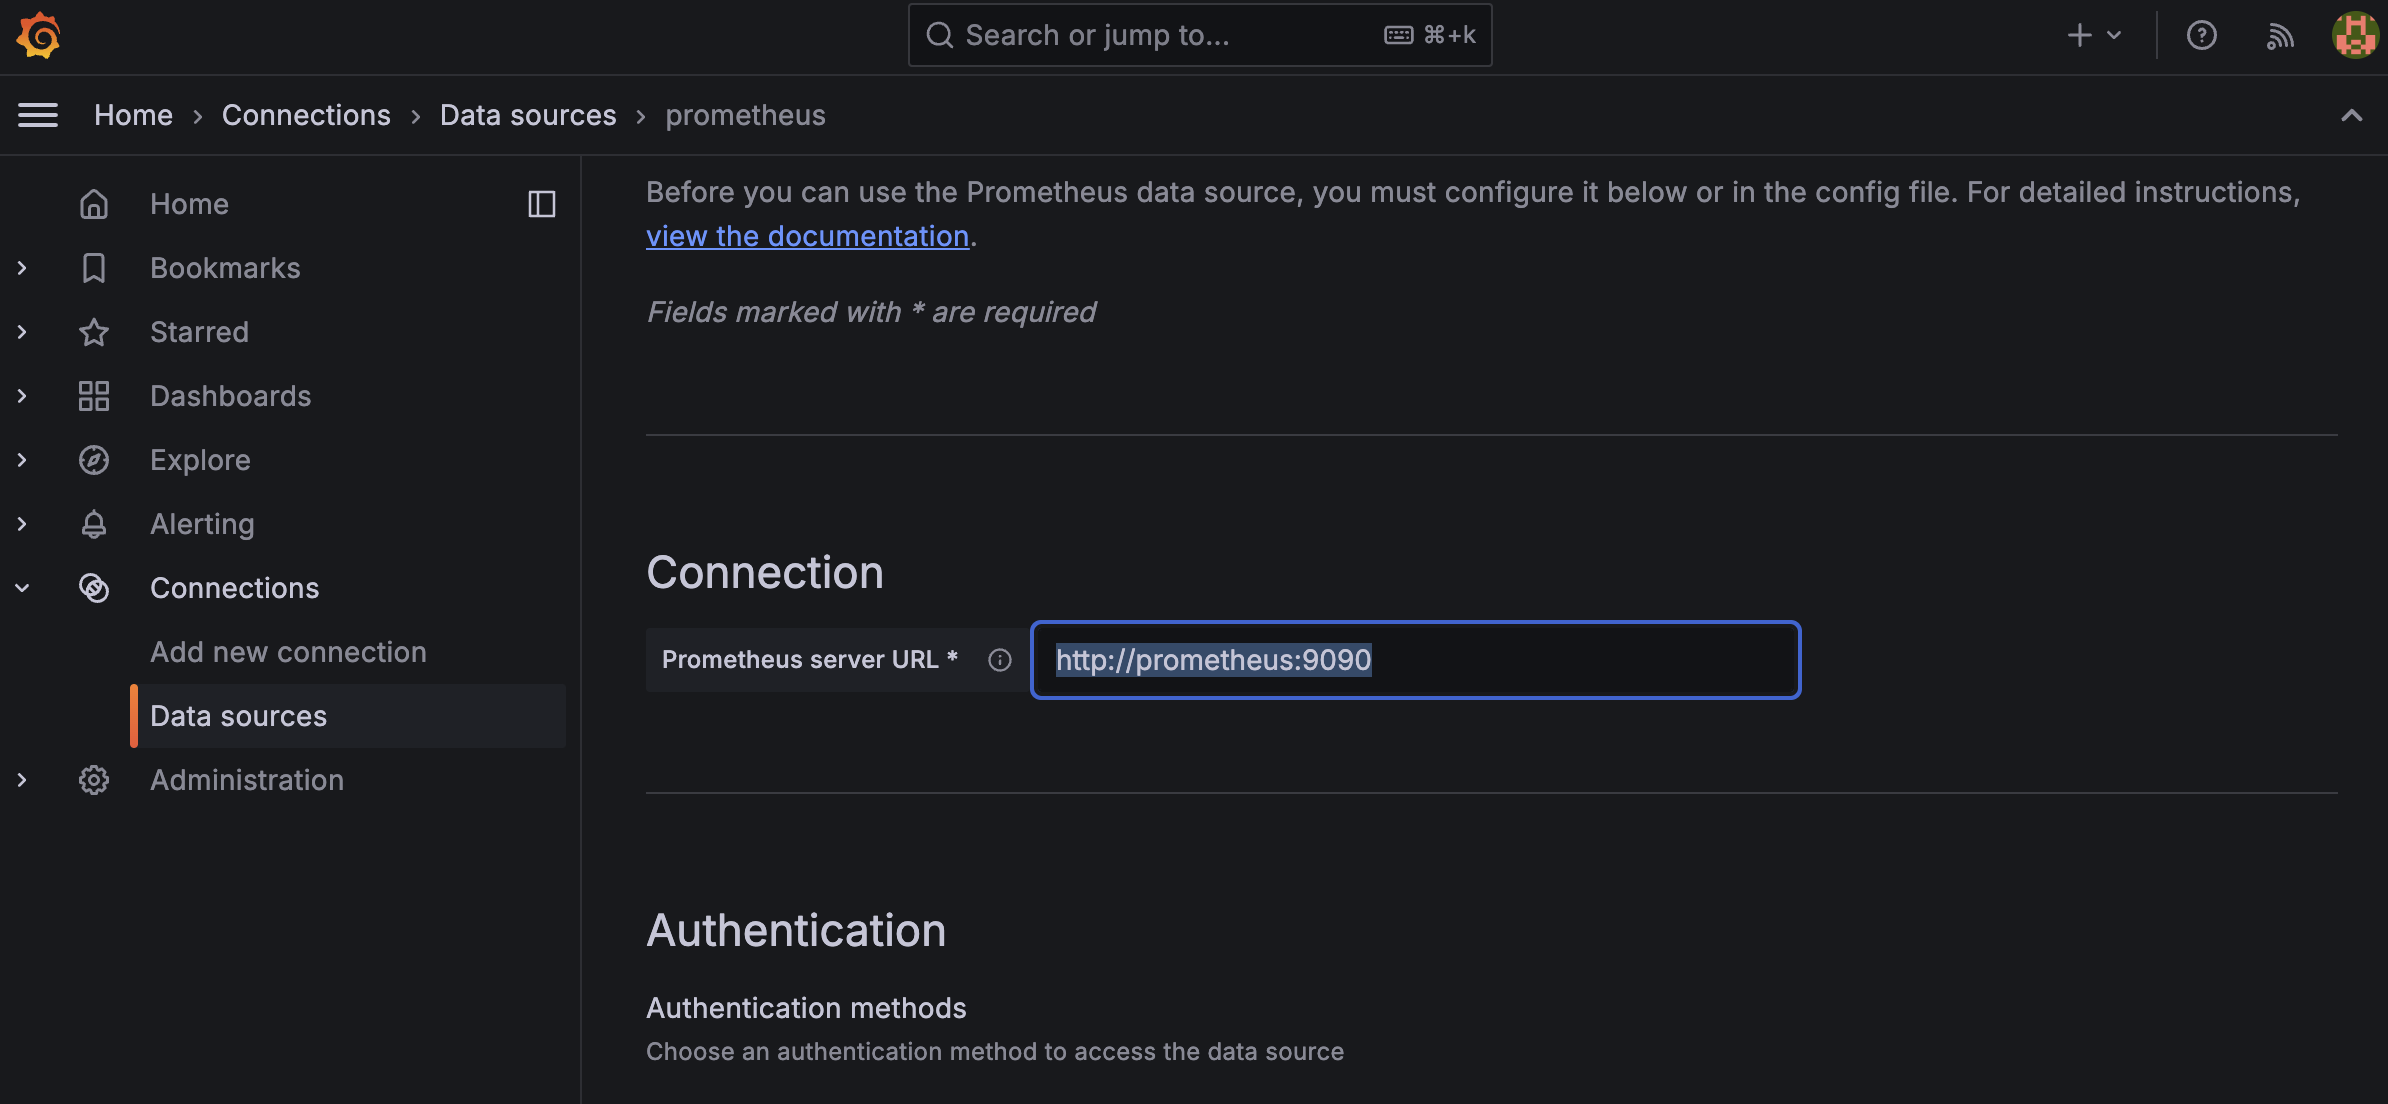The height and width of the screenshot is (1104, 2388).
Task: Click the Administration gear icon
Action: pyautogui.click(x=94, y=780)
